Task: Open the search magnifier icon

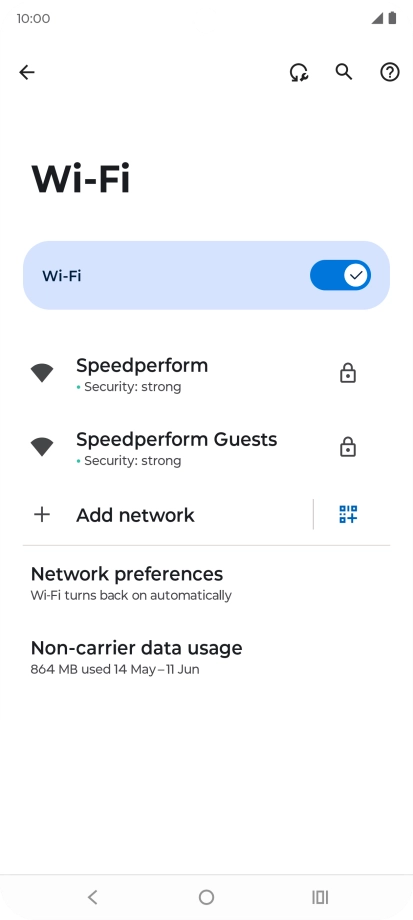Action: (x=344, y=72)
